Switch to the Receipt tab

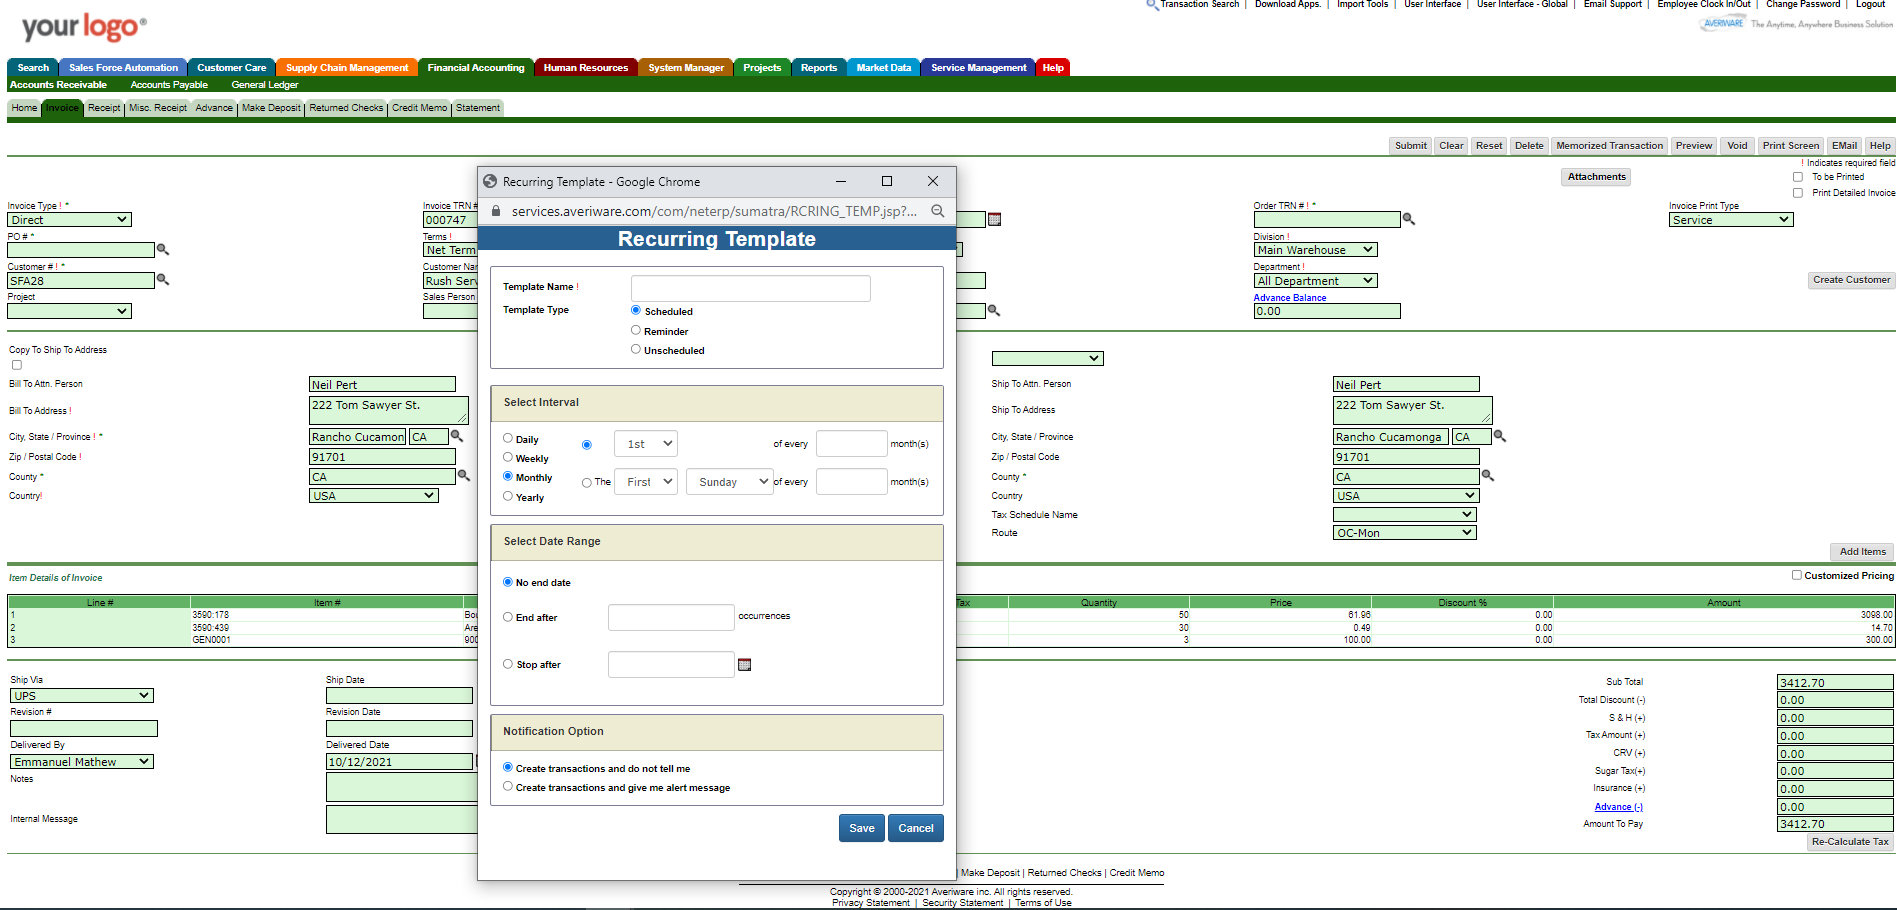point(103,107)
